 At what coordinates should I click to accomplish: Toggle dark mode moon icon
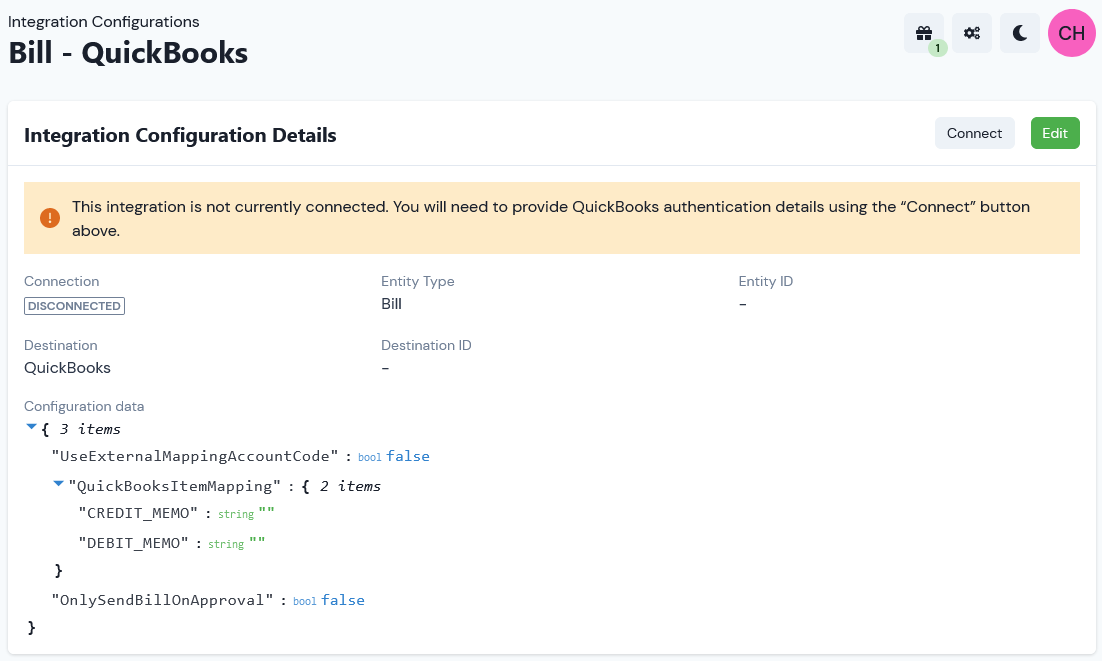click(1020, 33)
